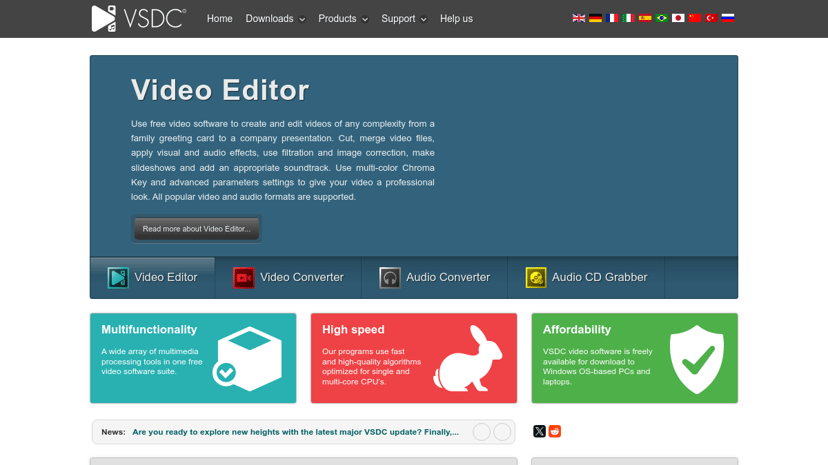Click the first news navigation circle button
Image resolution: width=828 pixels, height=465 pixels.
coord(482,432)
